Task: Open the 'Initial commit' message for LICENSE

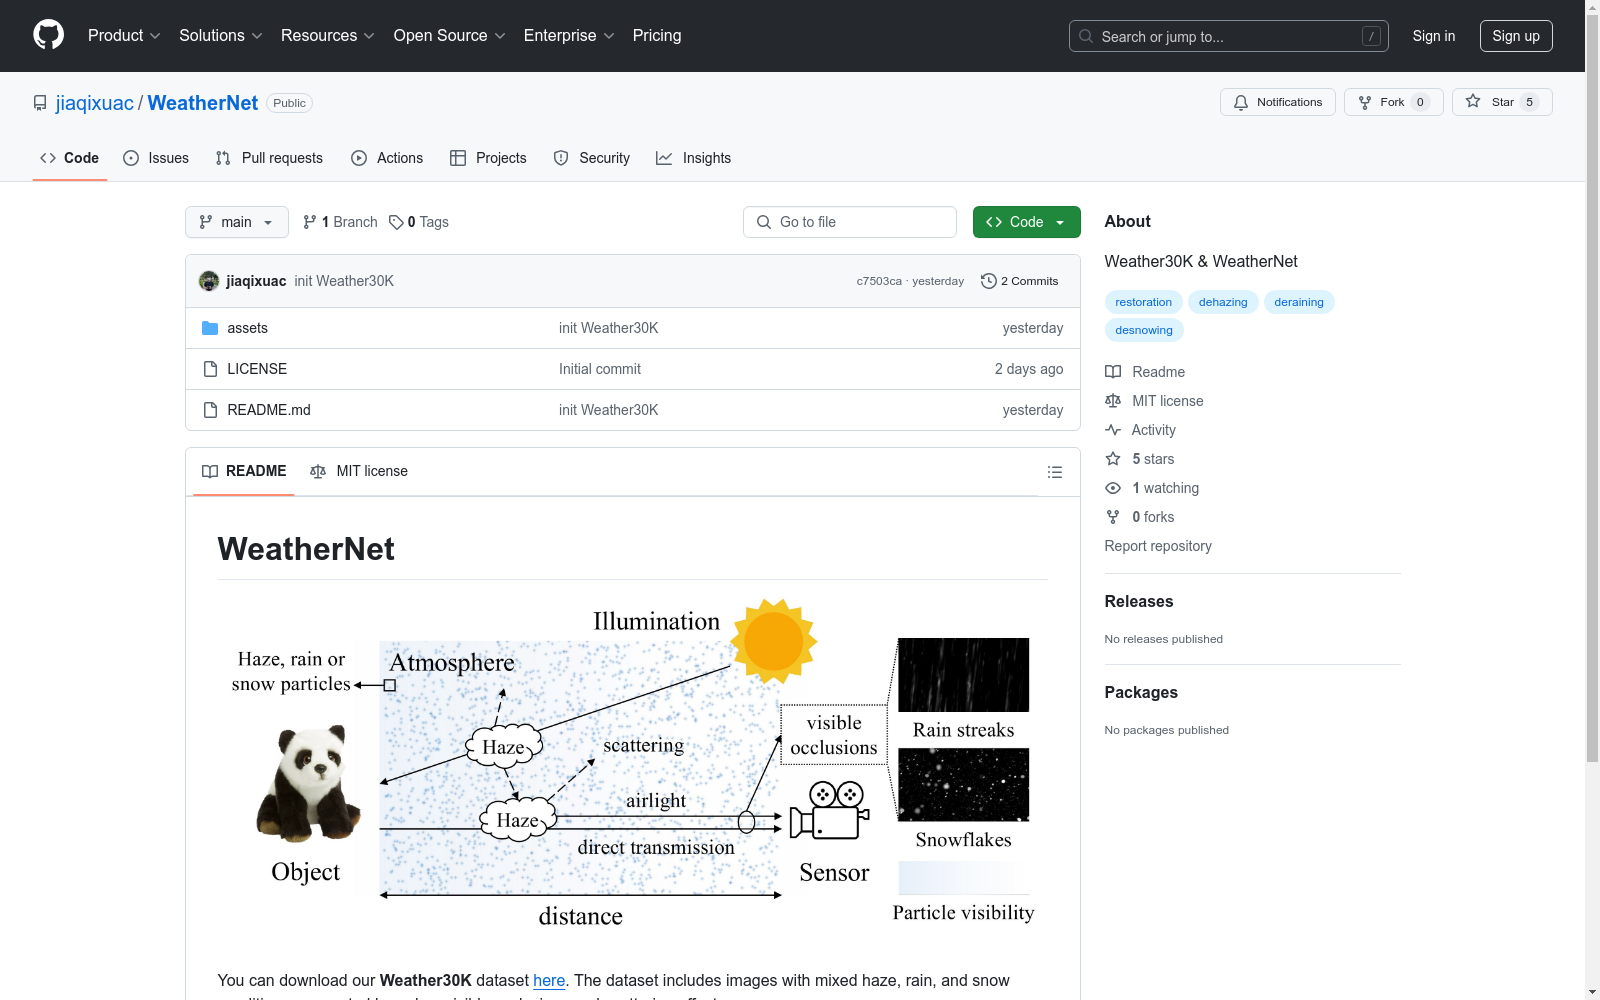Action: point(600,369)
